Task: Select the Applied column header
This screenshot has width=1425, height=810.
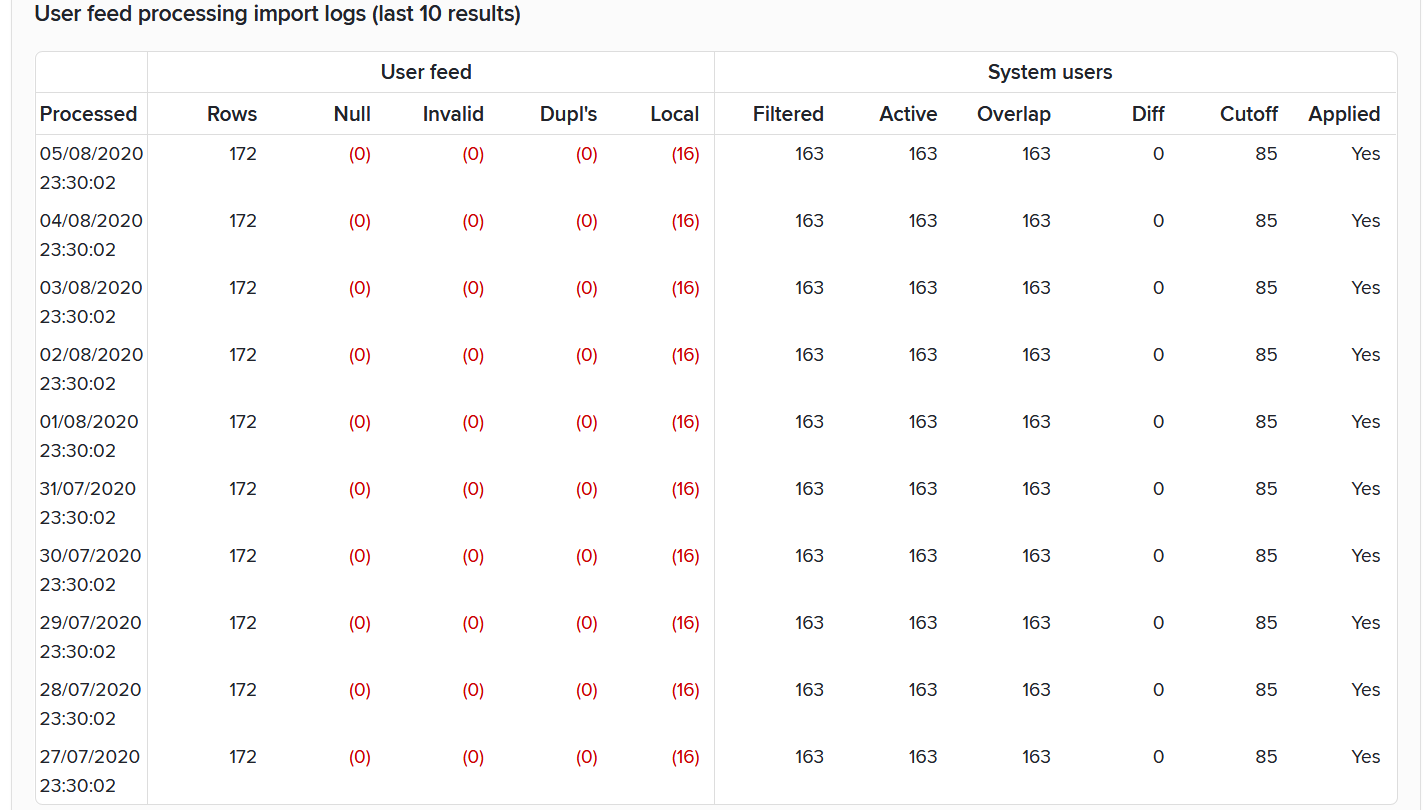Action: click(x=1344, y=114)
